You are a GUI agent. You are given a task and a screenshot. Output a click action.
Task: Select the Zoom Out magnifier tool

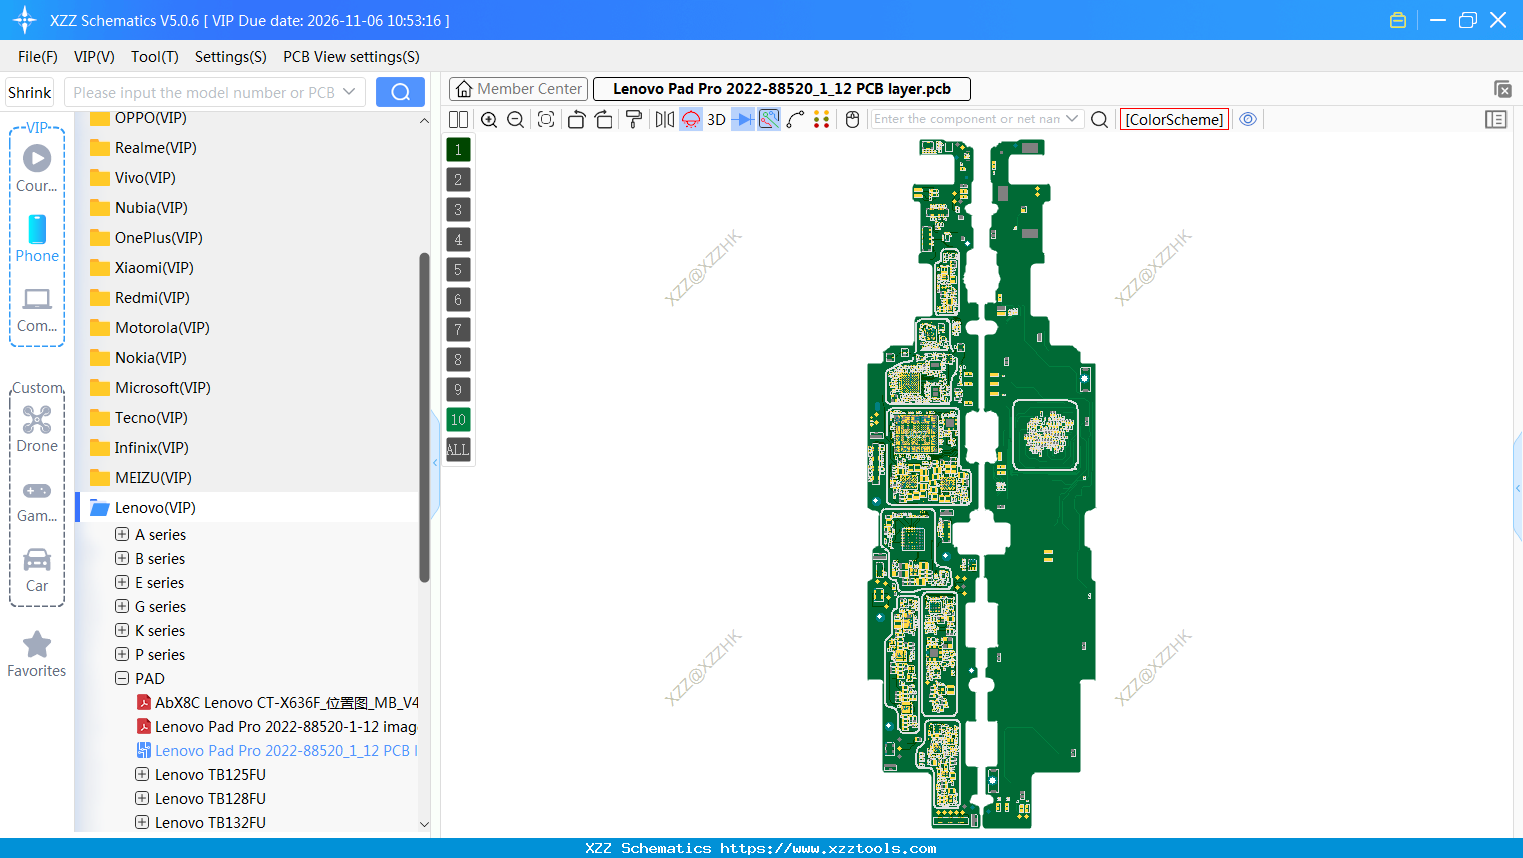pyautogui.click(x=514, y=119)
